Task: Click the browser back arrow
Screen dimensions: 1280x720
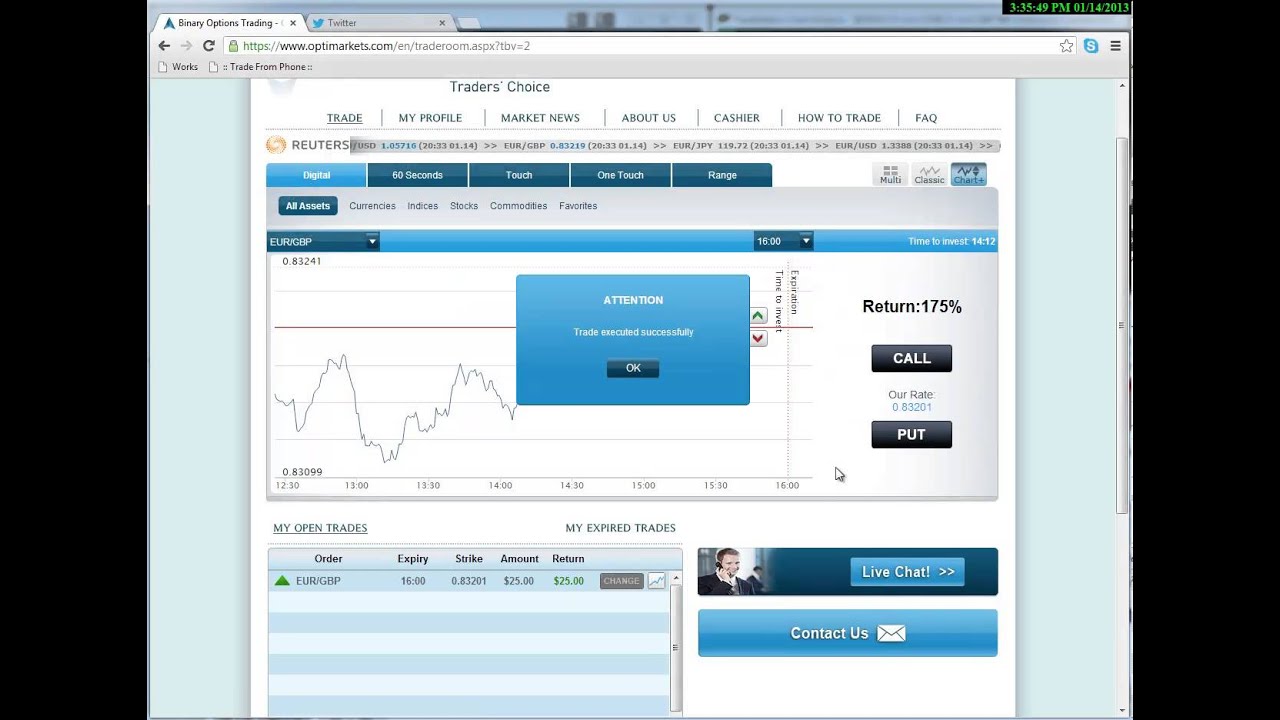Action: (164, 46)
